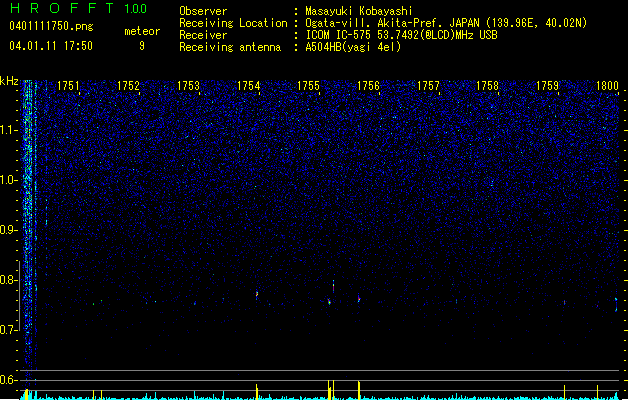Select the filename 0401111750.png
The height and width of the screenshot is (400, 629).
[x=51, y=26]
